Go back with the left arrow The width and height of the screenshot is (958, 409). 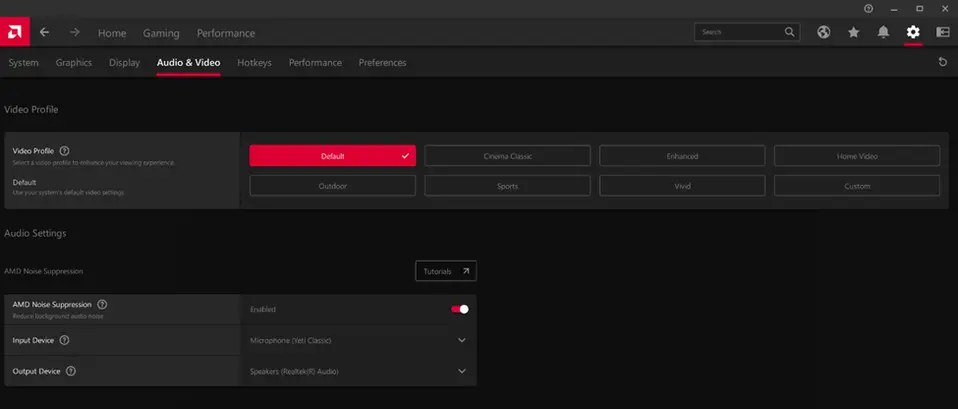click(x=44, y=32)
